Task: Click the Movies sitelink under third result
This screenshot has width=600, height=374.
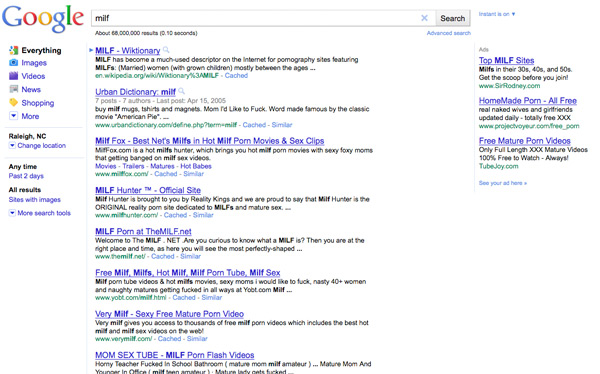Action: (106, 166)
